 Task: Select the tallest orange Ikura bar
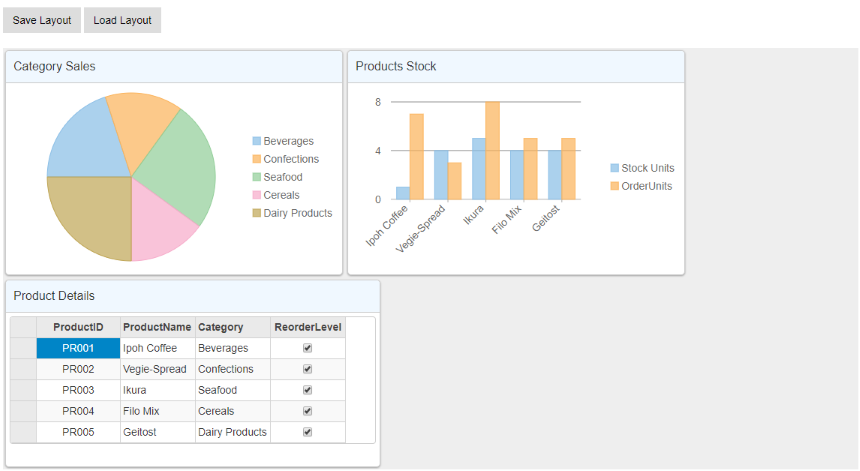point(492,150)
